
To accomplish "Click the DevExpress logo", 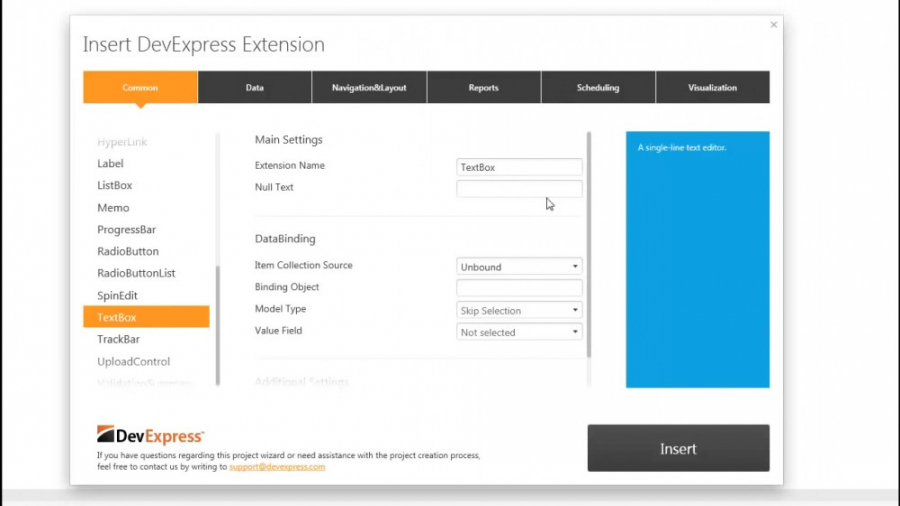I will (150, 435).
